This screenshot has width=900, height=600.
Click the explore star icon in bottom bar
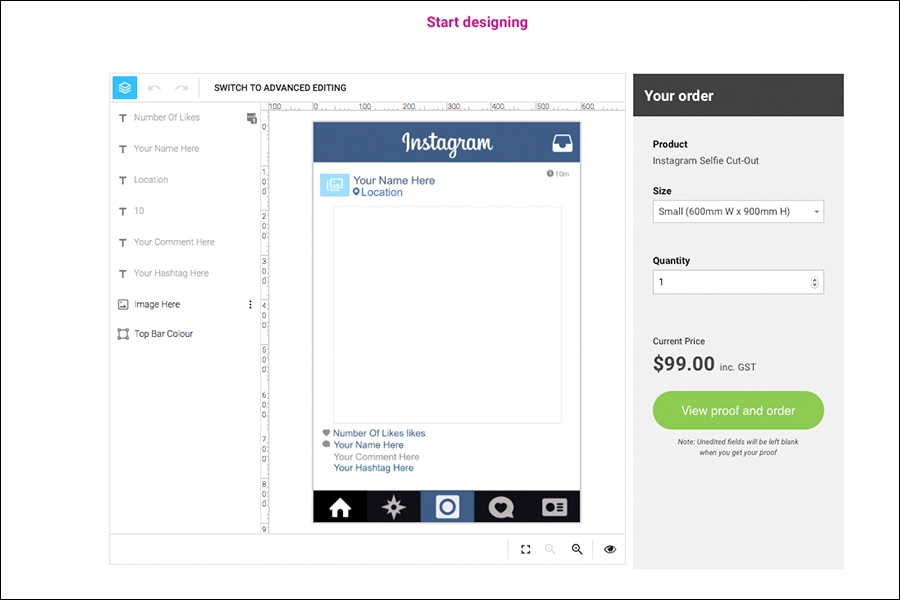[394, 507]
